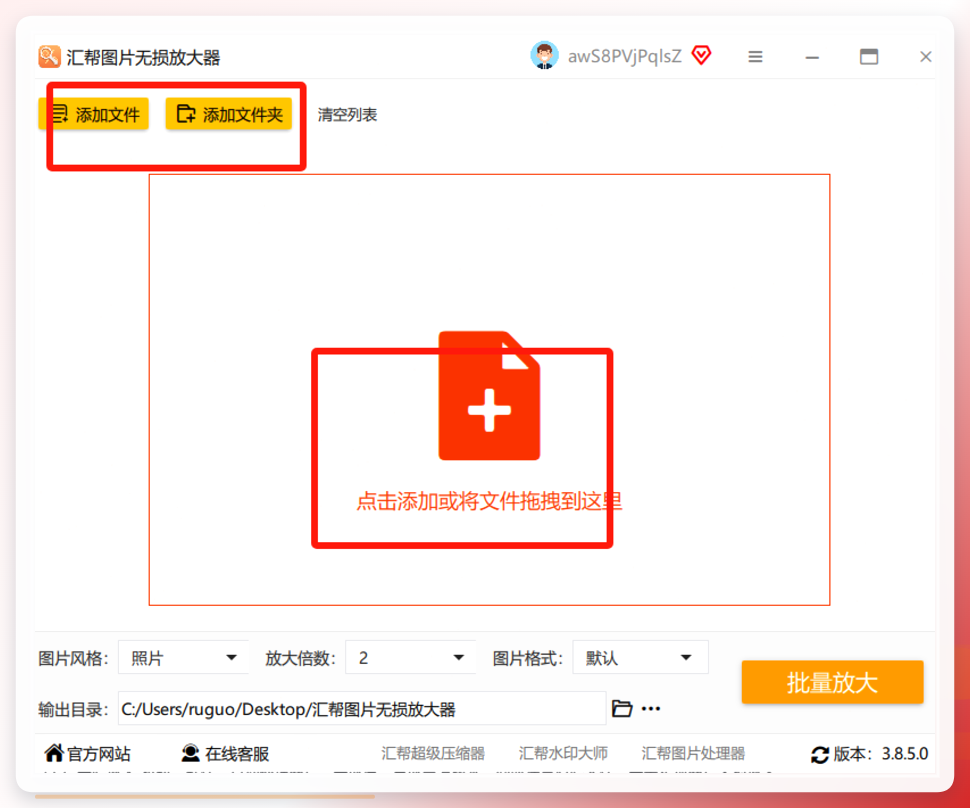Viewport: 970px width, 808px height.
Task: Click the red VIP diamond icon
Action: (x=702, y=56)
